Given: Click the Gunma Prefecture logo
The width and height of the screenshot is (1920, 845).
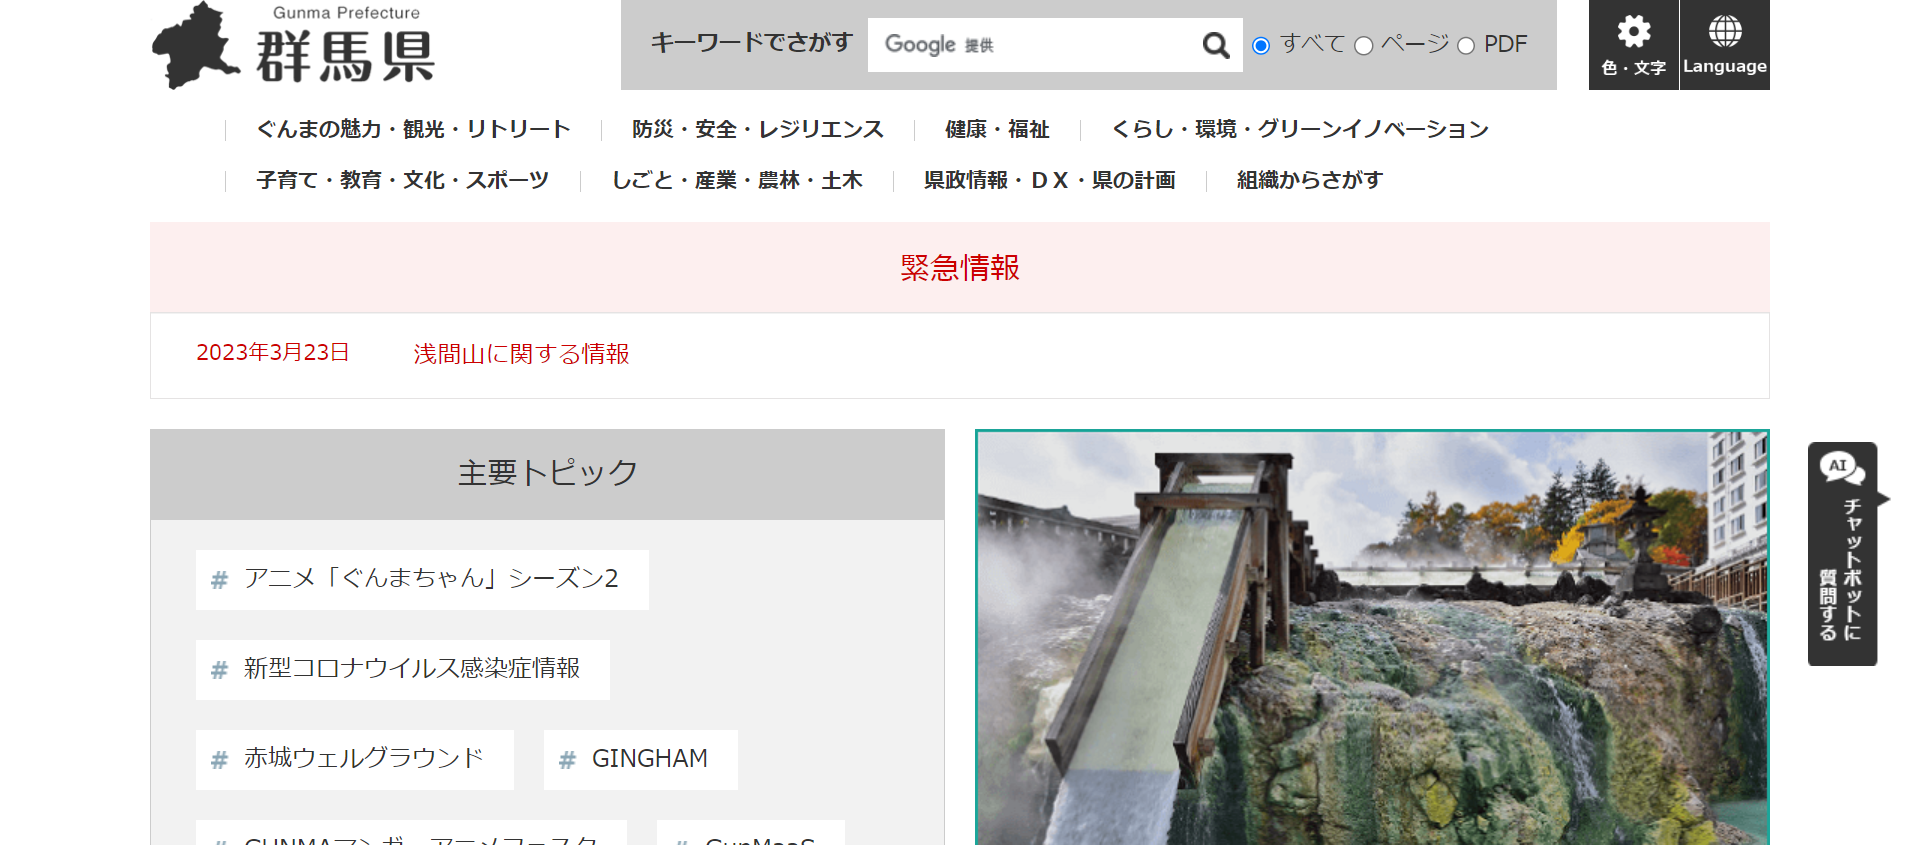Looking at the screenshot, I should [x=293, y=45].
